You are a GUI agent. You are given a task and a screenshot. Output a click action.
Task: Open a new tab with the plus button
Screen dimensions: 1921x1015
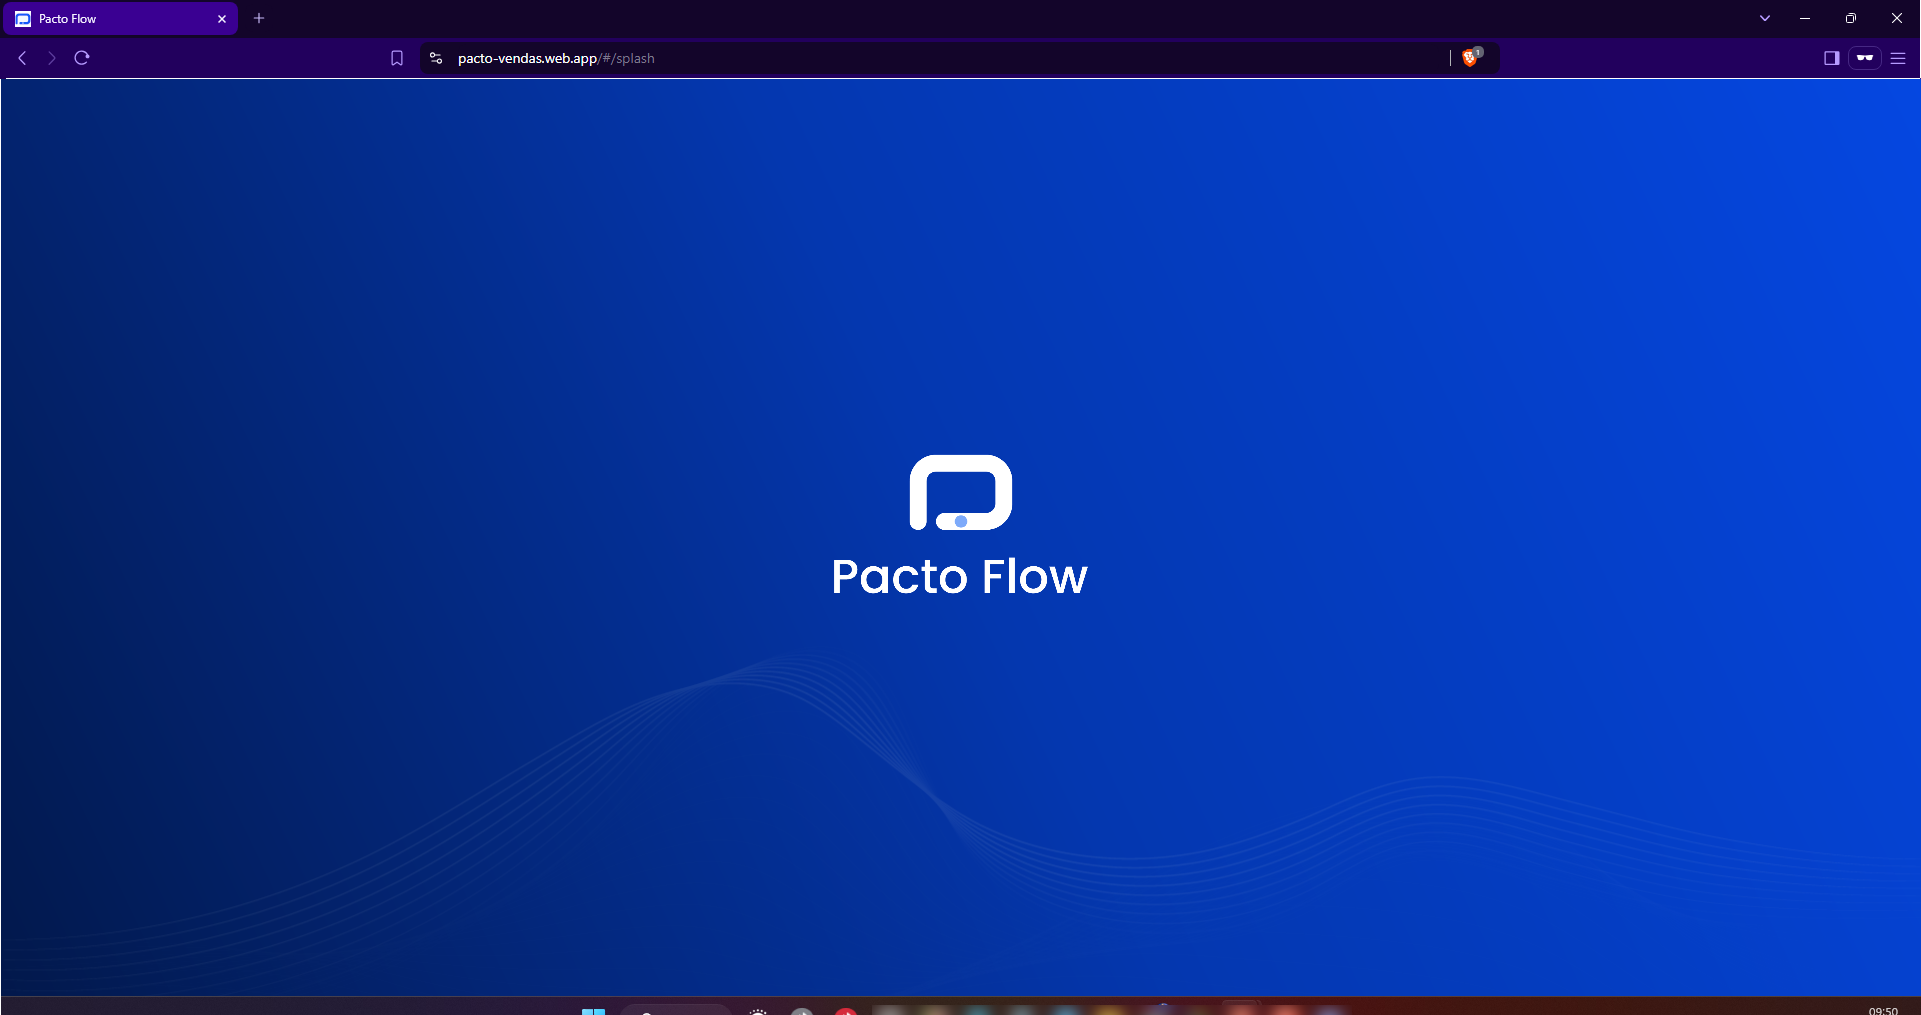[259, 18]
